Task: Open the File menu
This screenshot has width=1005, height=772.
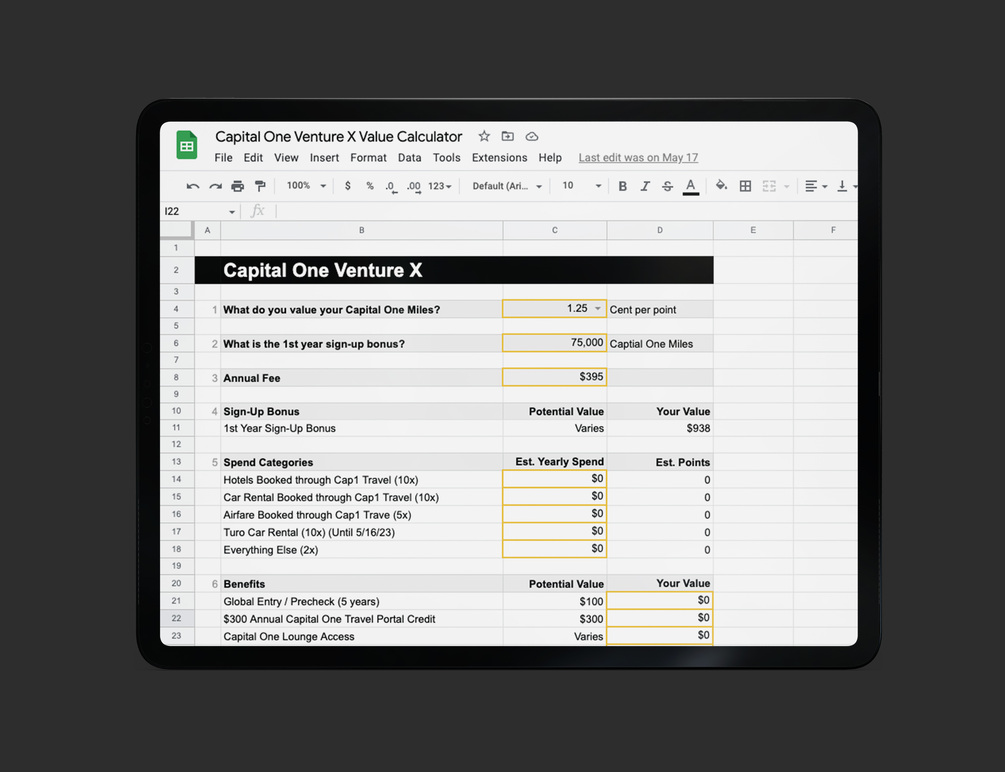Action: pos(223,158)
